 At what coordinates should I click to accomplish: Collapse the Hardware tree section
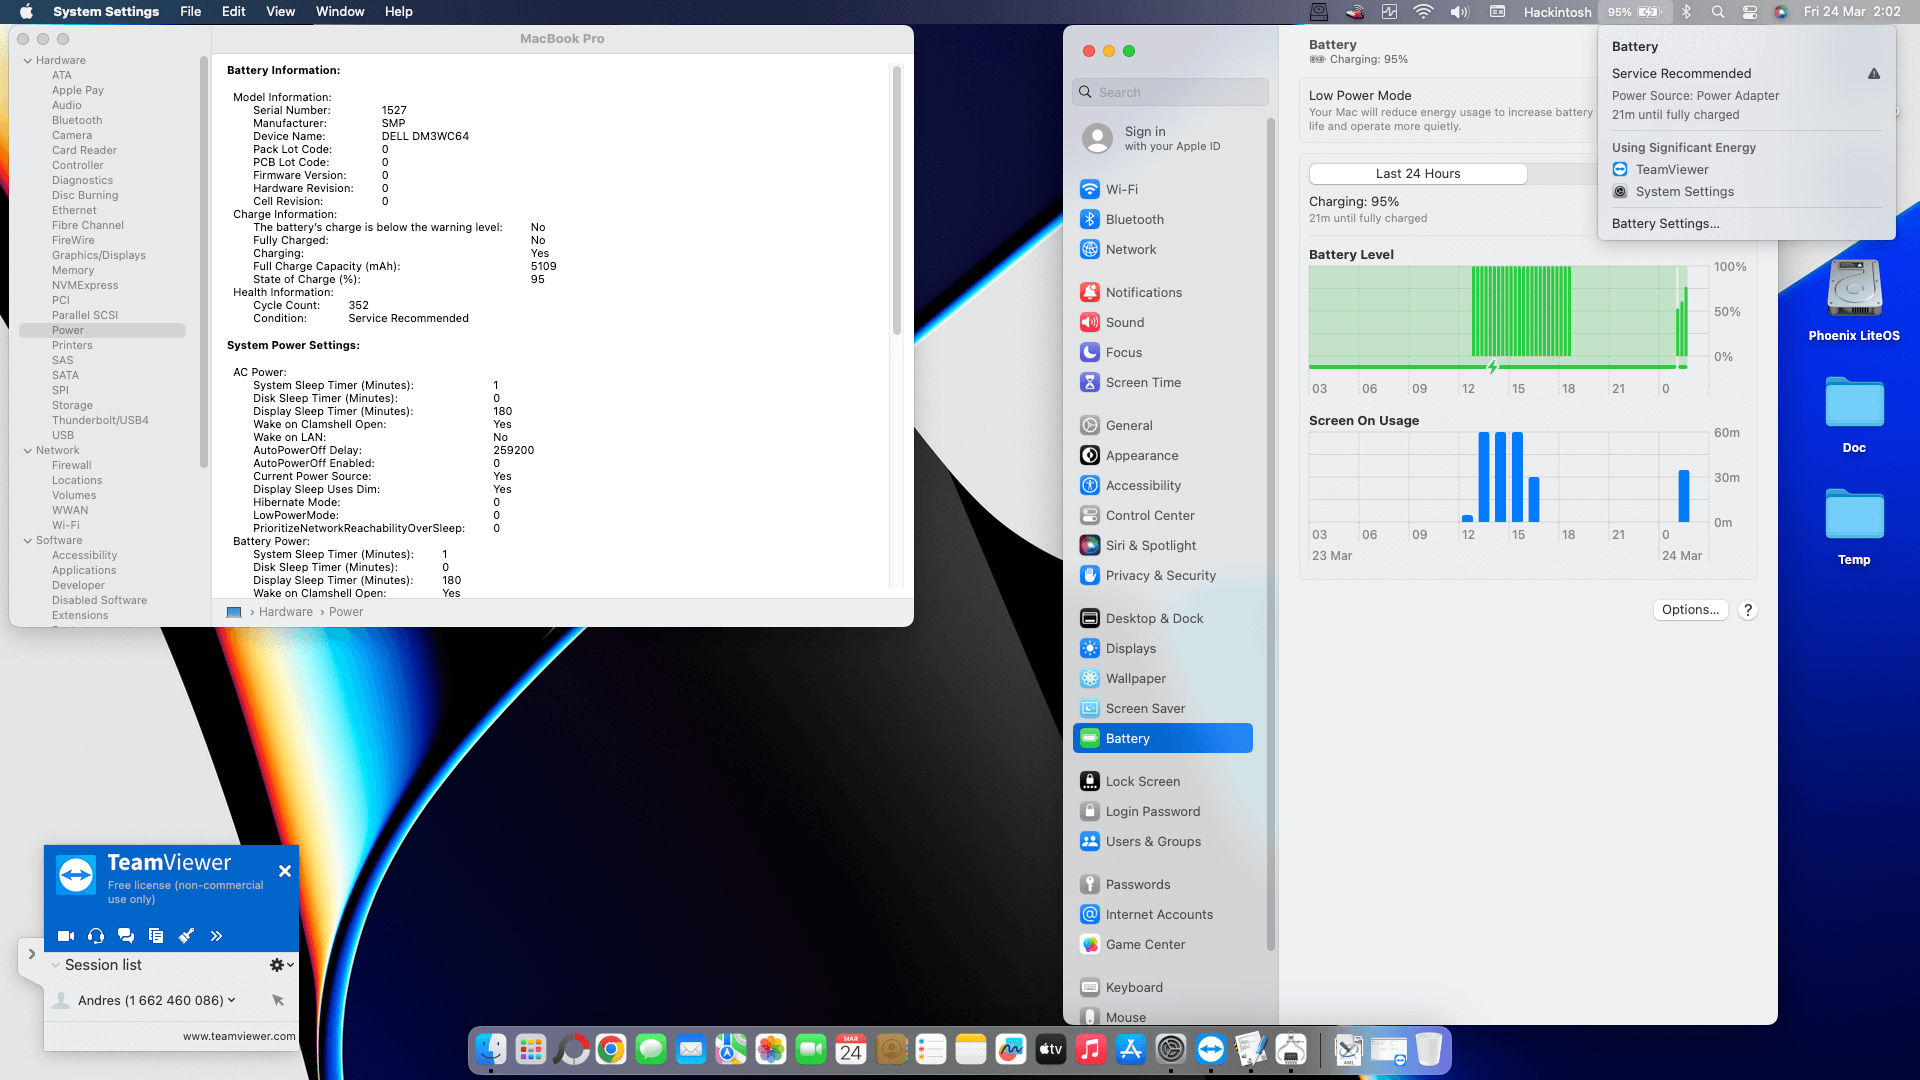point(28,61)
